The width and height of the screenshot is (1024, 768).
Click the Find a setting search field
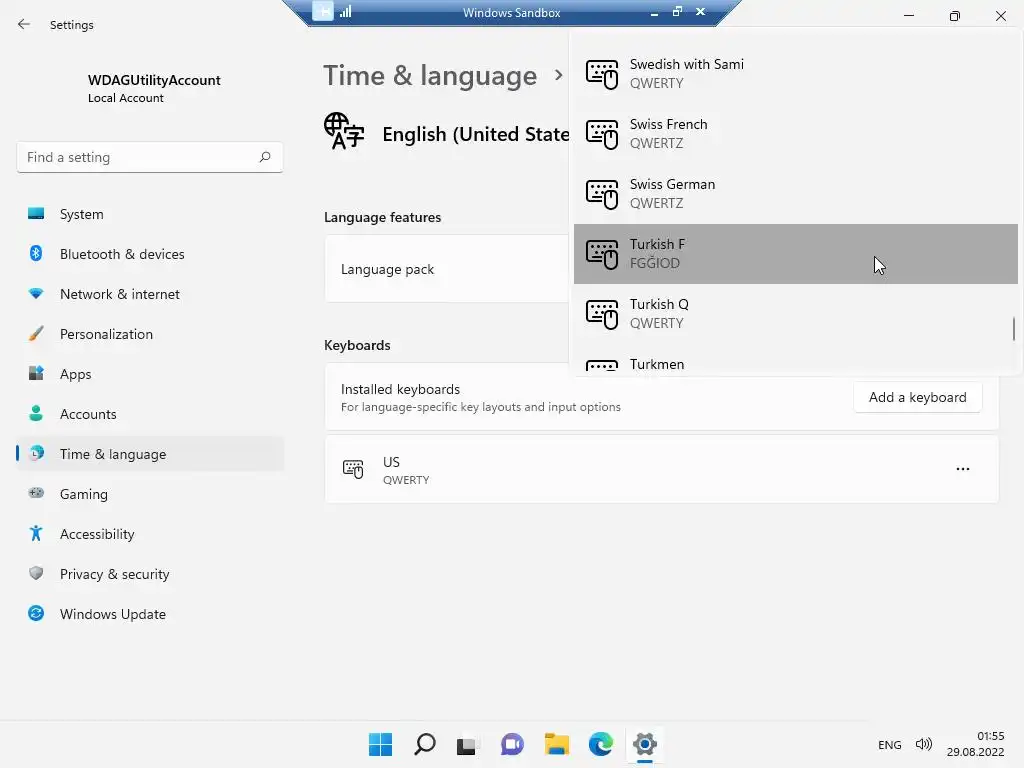150,157
